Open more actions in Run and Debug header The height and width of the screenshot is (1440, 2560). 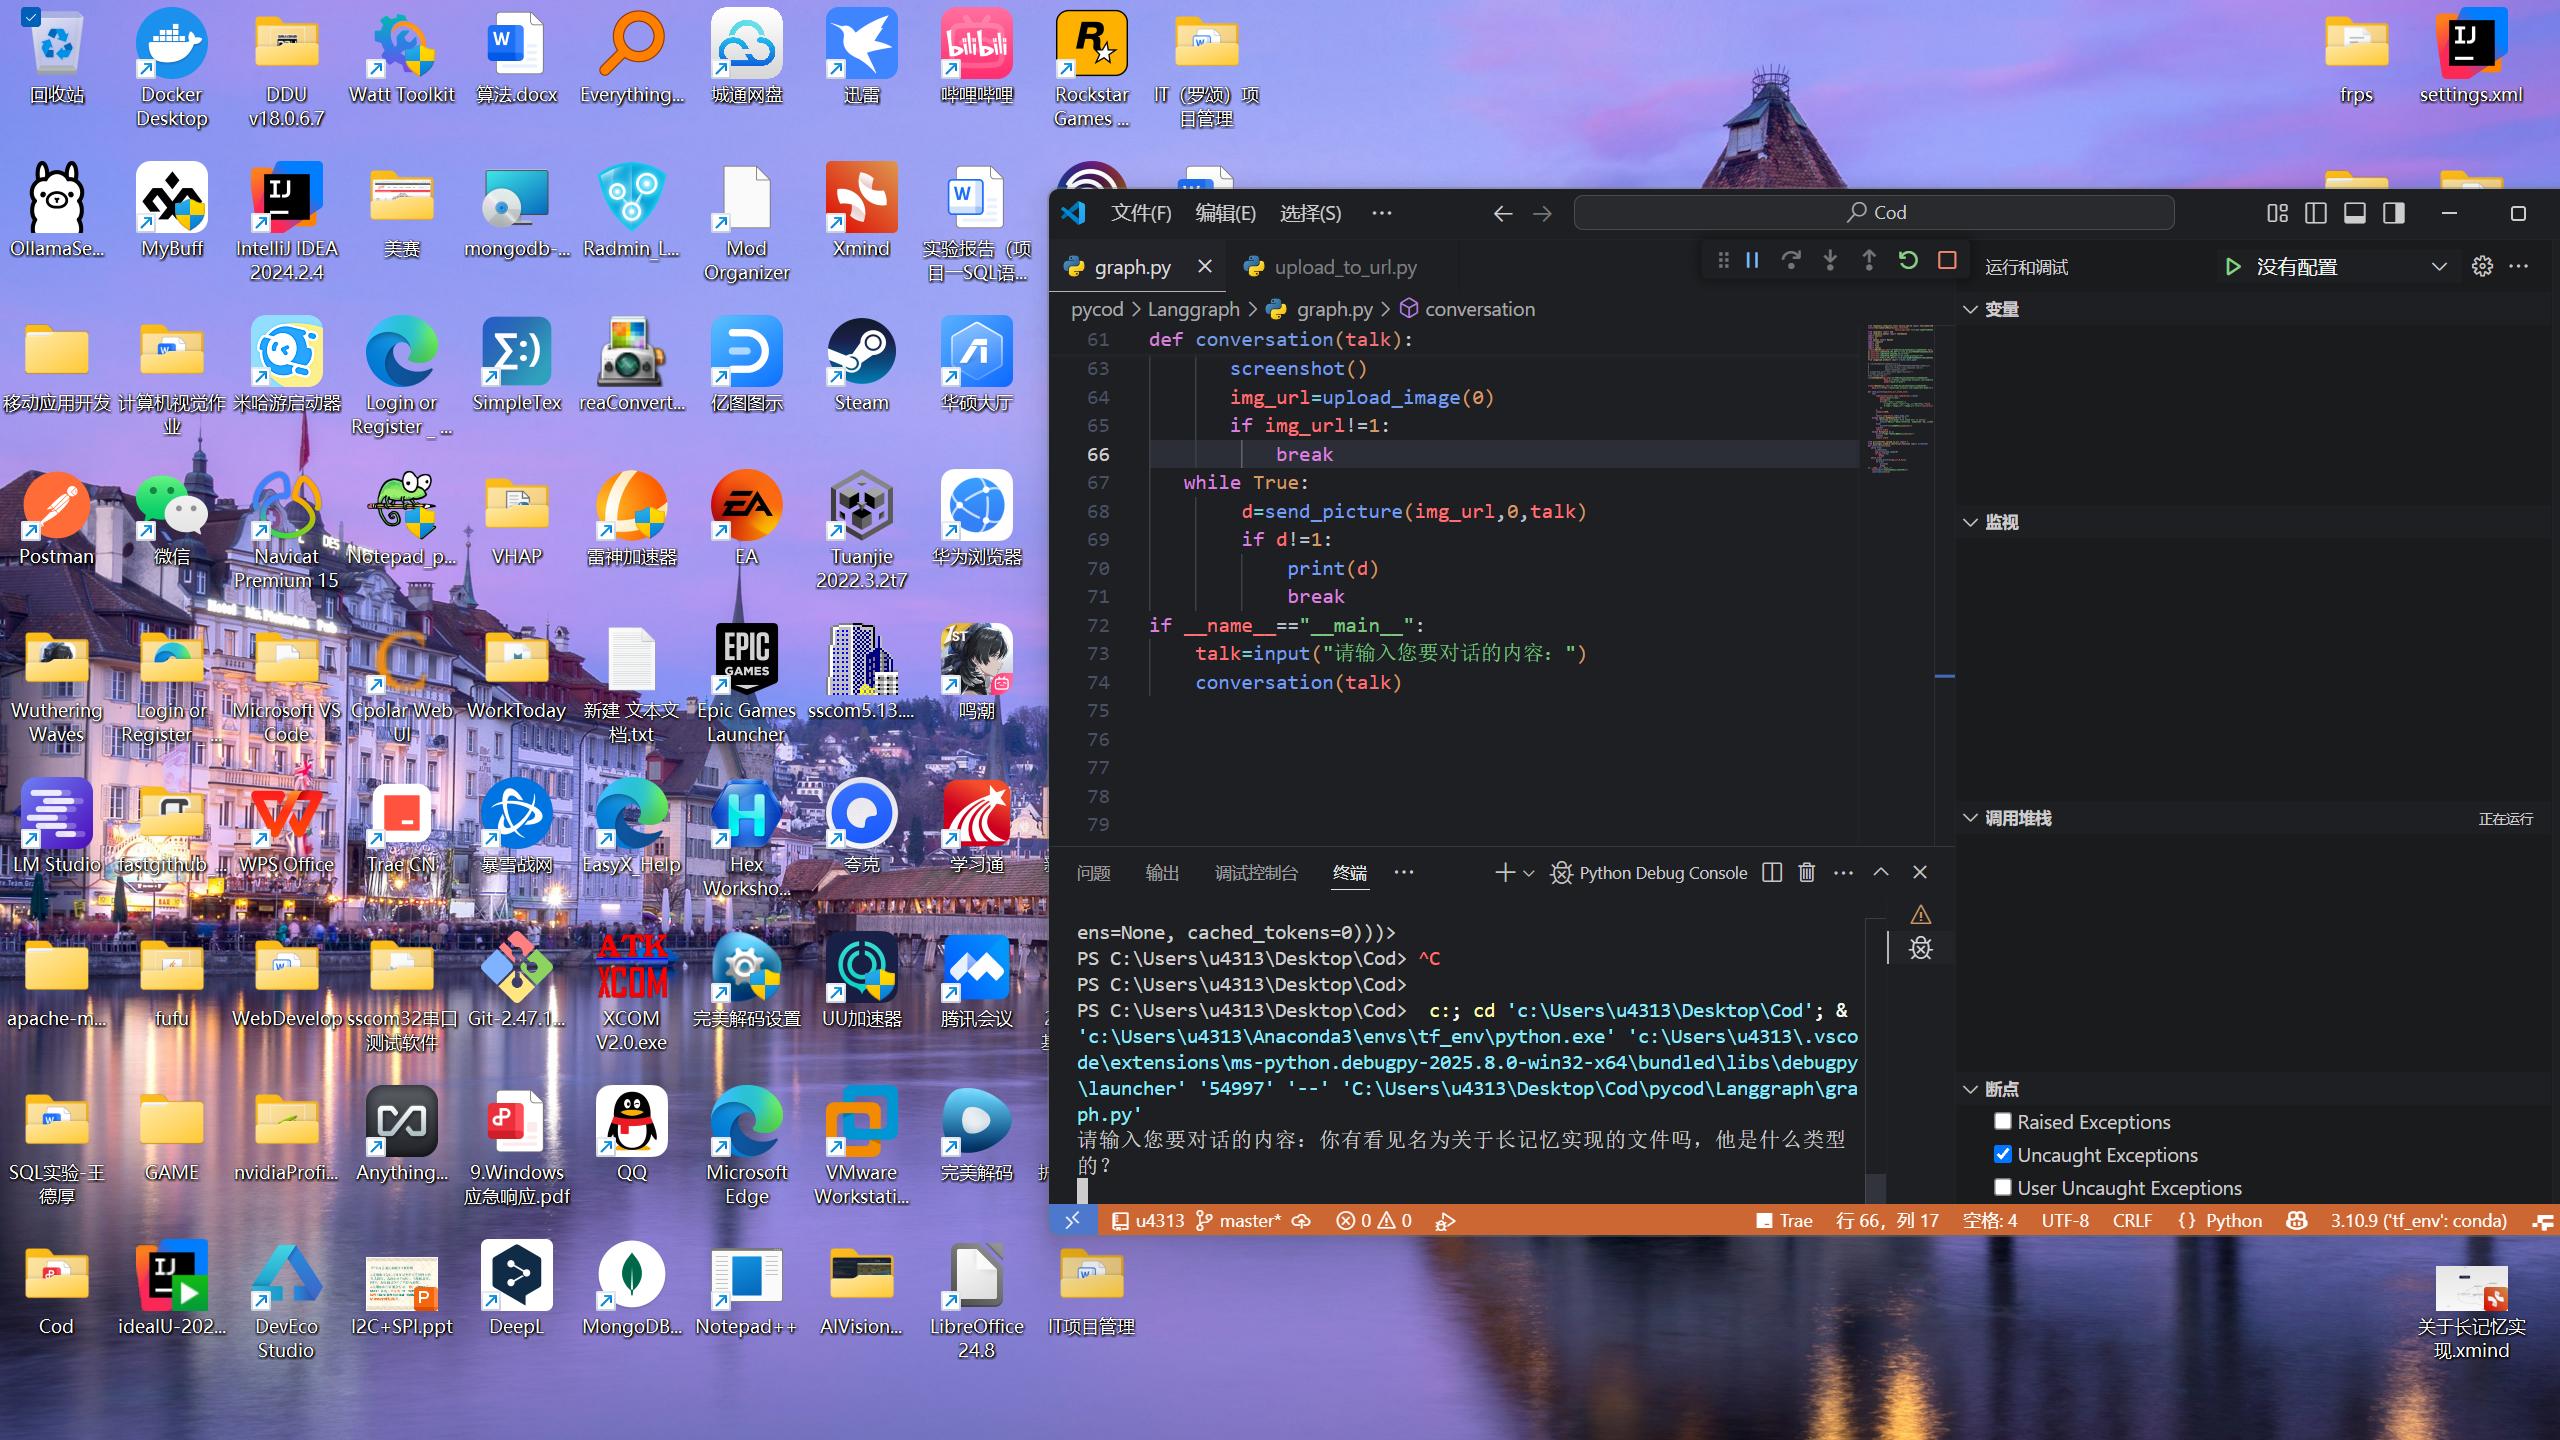point(2519,266)
